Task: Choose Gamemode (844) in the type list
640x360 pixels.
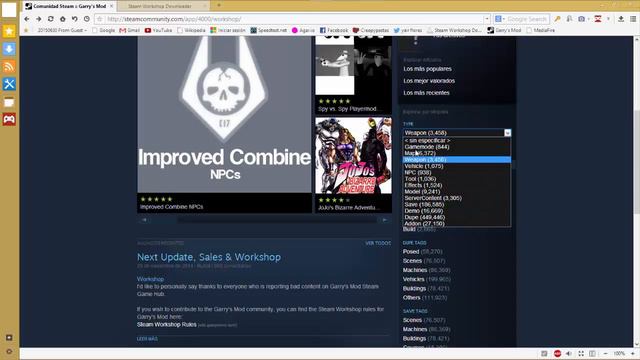Action: pos(456,147)
